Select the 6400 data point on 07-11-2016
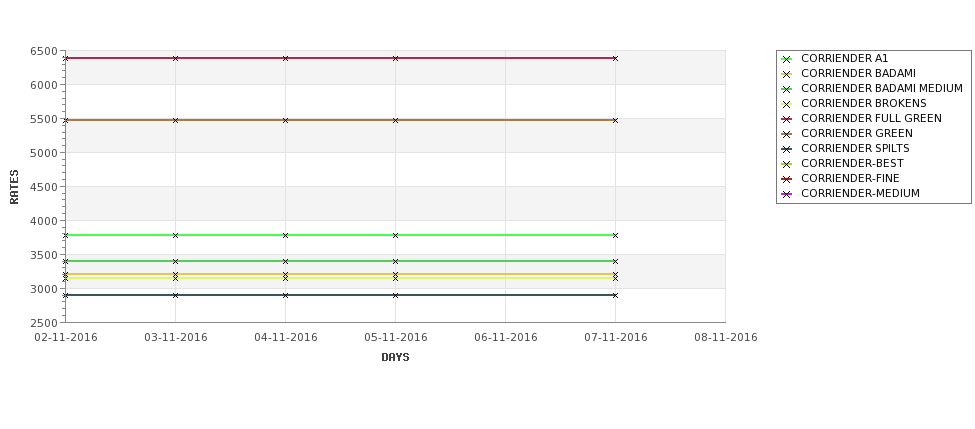Screen dimensions: 975x429 pyautogui.click(x=615, y=58)
